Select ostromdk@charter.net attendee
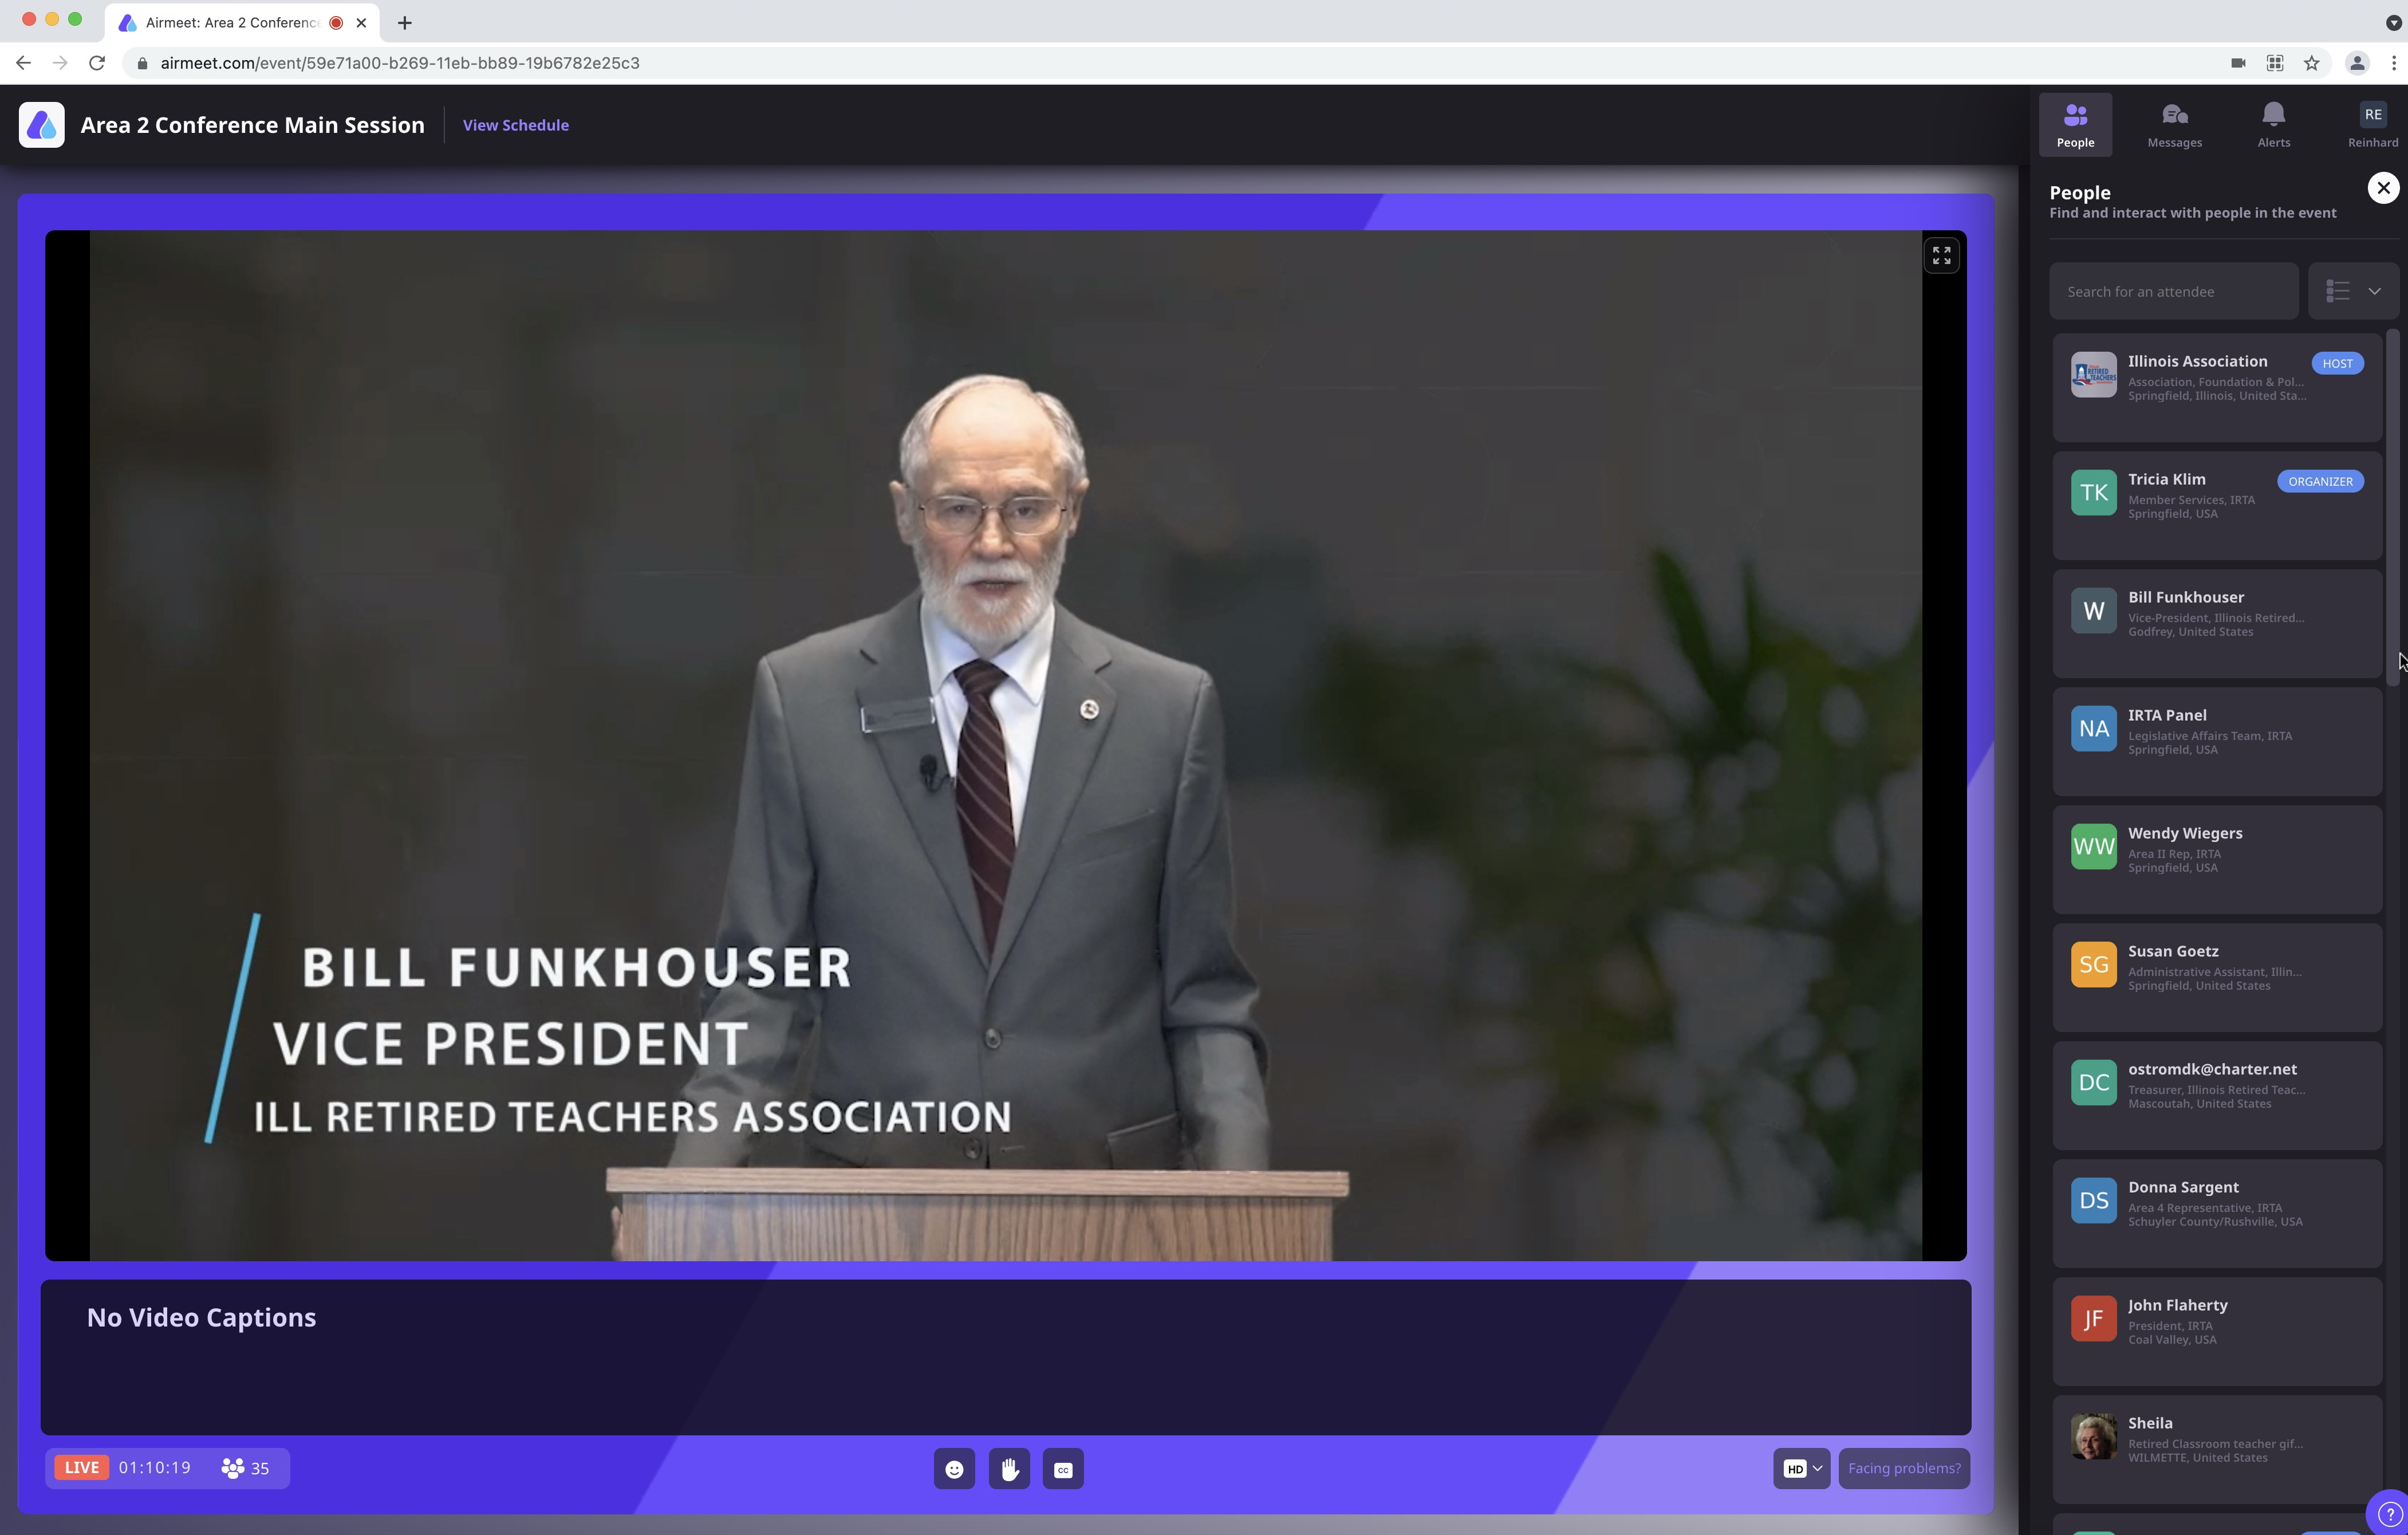2408x1535 pixels. [2217, 1096]
